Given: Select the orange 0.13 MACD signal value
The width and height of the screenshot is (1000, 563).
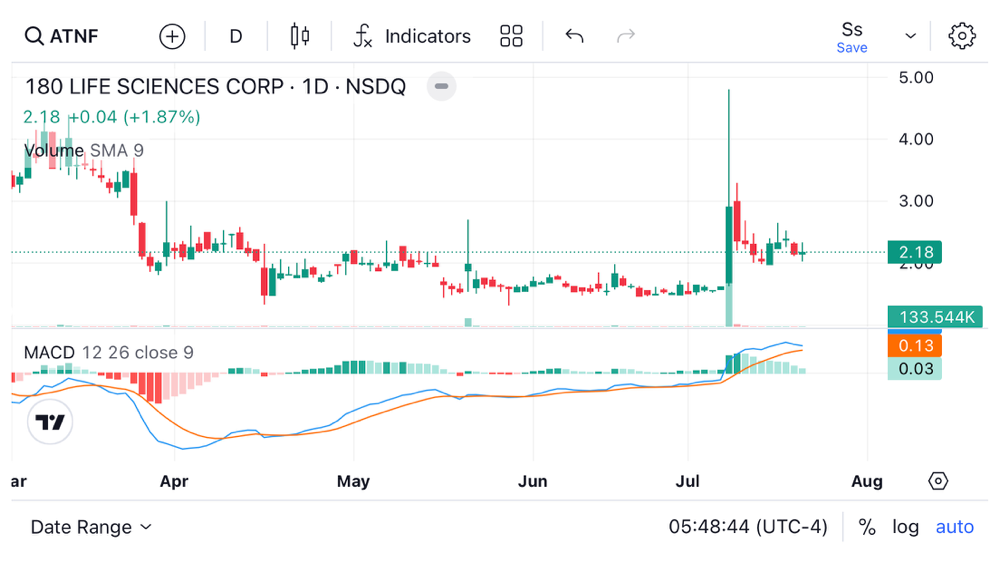Looking at the screenshot, I should (x=915, y=346).
